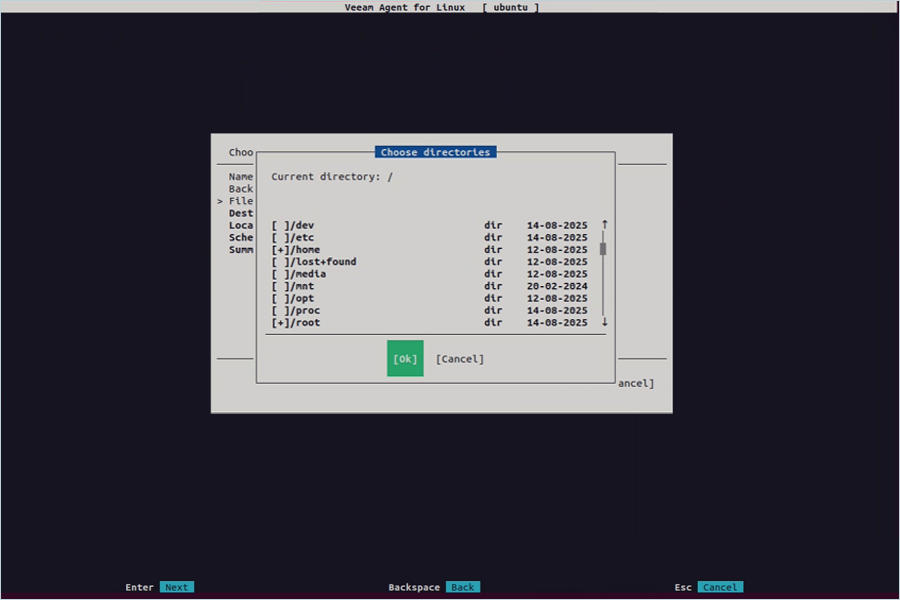
Task: Click the Back hint at bottom
Action: pyautogui.click(x=463, y=587)
